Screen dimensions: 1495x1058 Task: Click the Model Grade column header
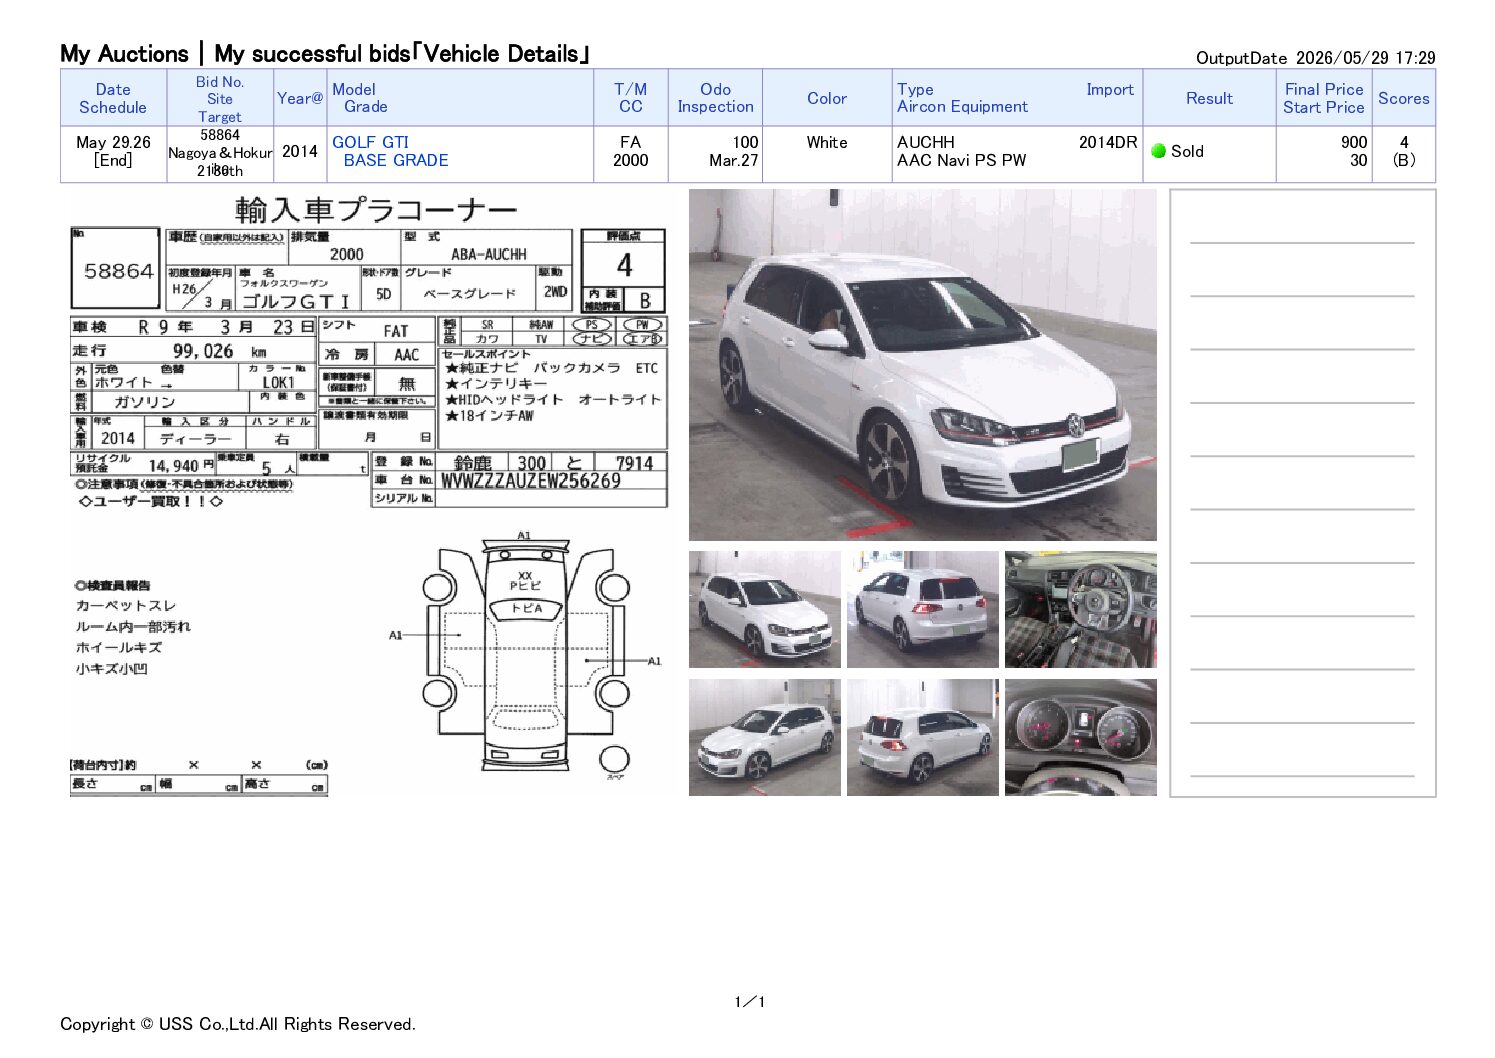[460, 98]
